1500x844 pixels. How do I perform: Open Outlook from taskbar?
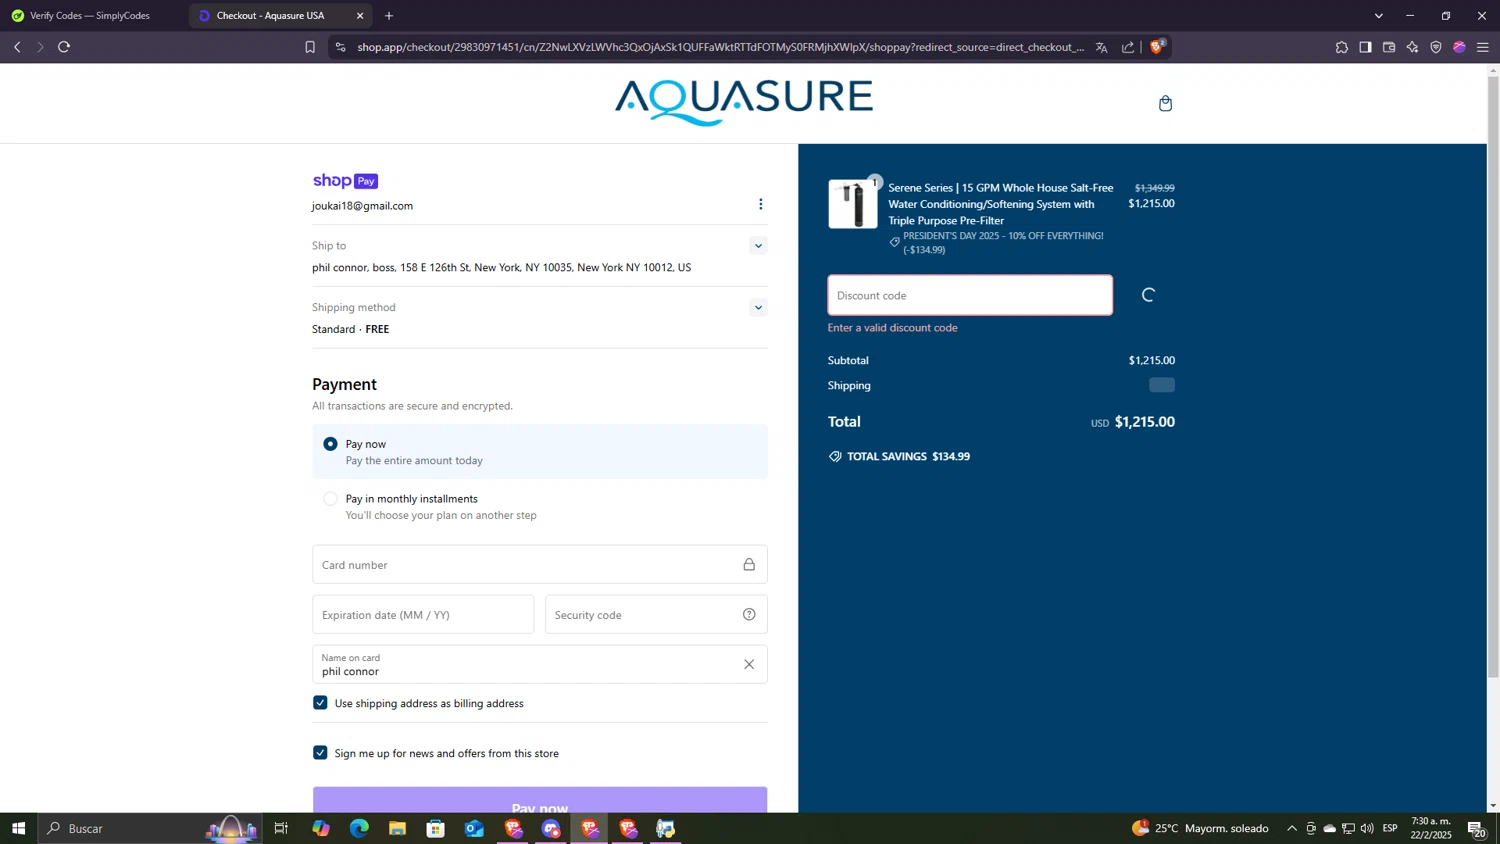[474, 828]
